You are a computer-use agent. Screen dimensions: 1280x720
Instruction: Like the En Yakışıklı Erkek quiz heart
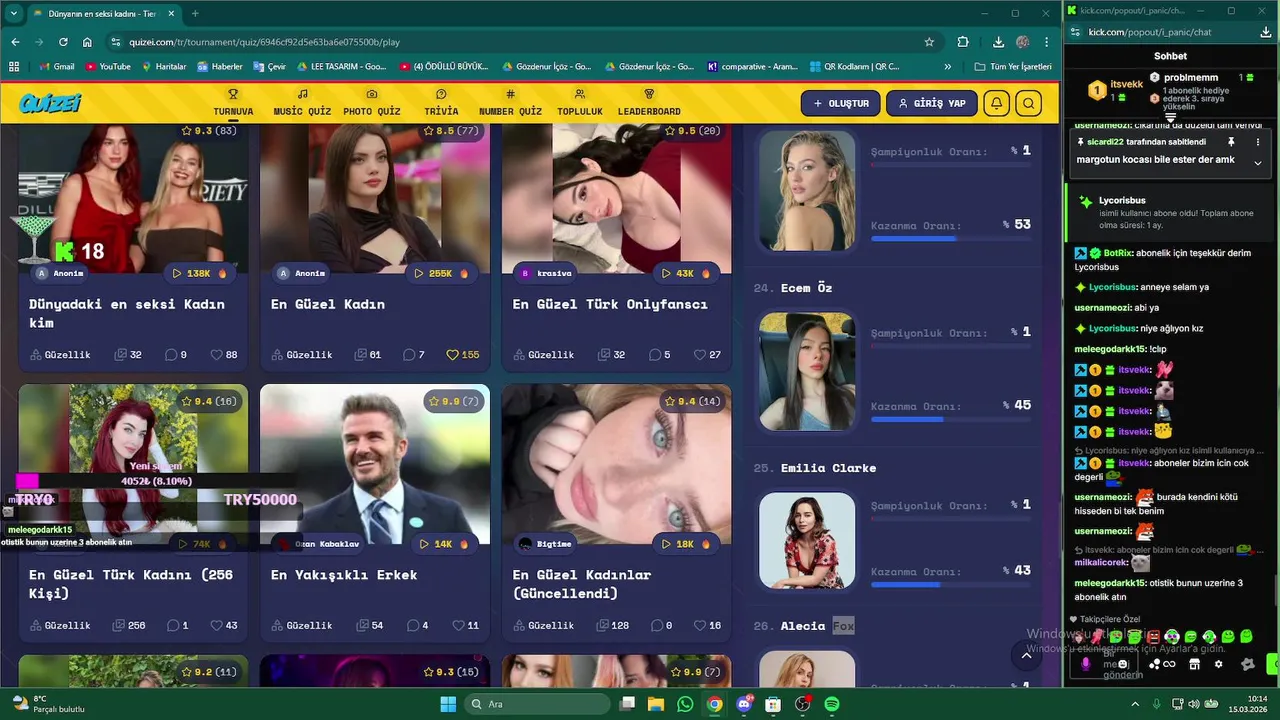coord(458,626)
